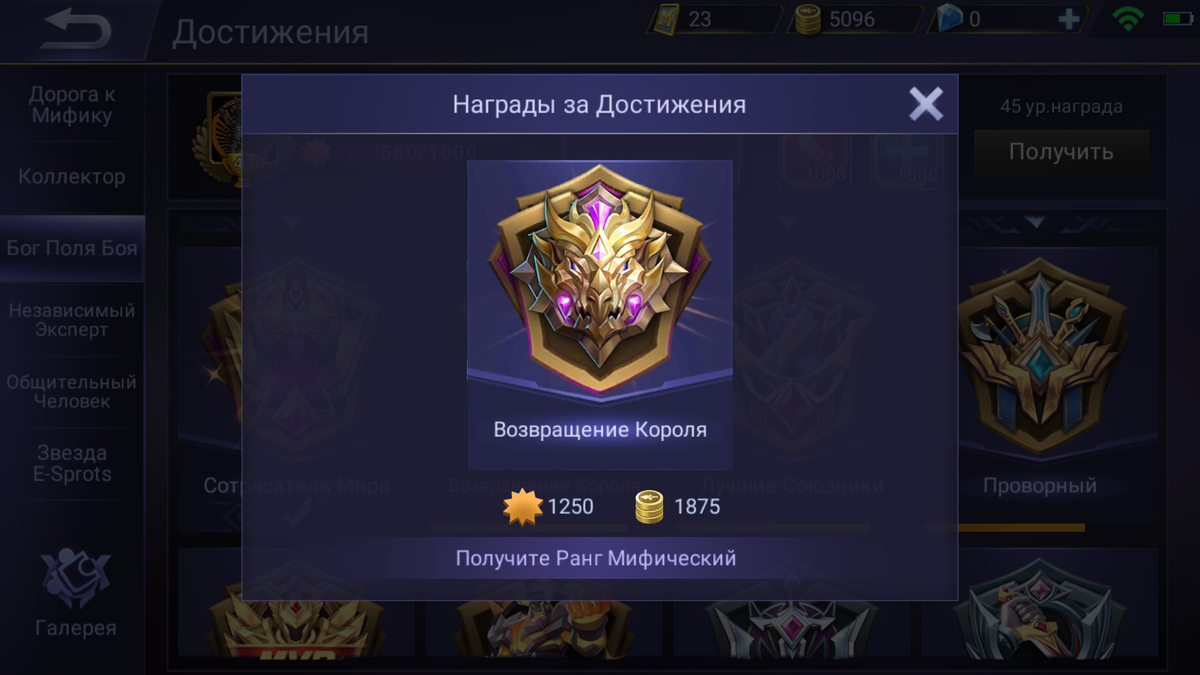
Task: Open the Независимый Эксперт tab
Action: [x=72, y=320]
